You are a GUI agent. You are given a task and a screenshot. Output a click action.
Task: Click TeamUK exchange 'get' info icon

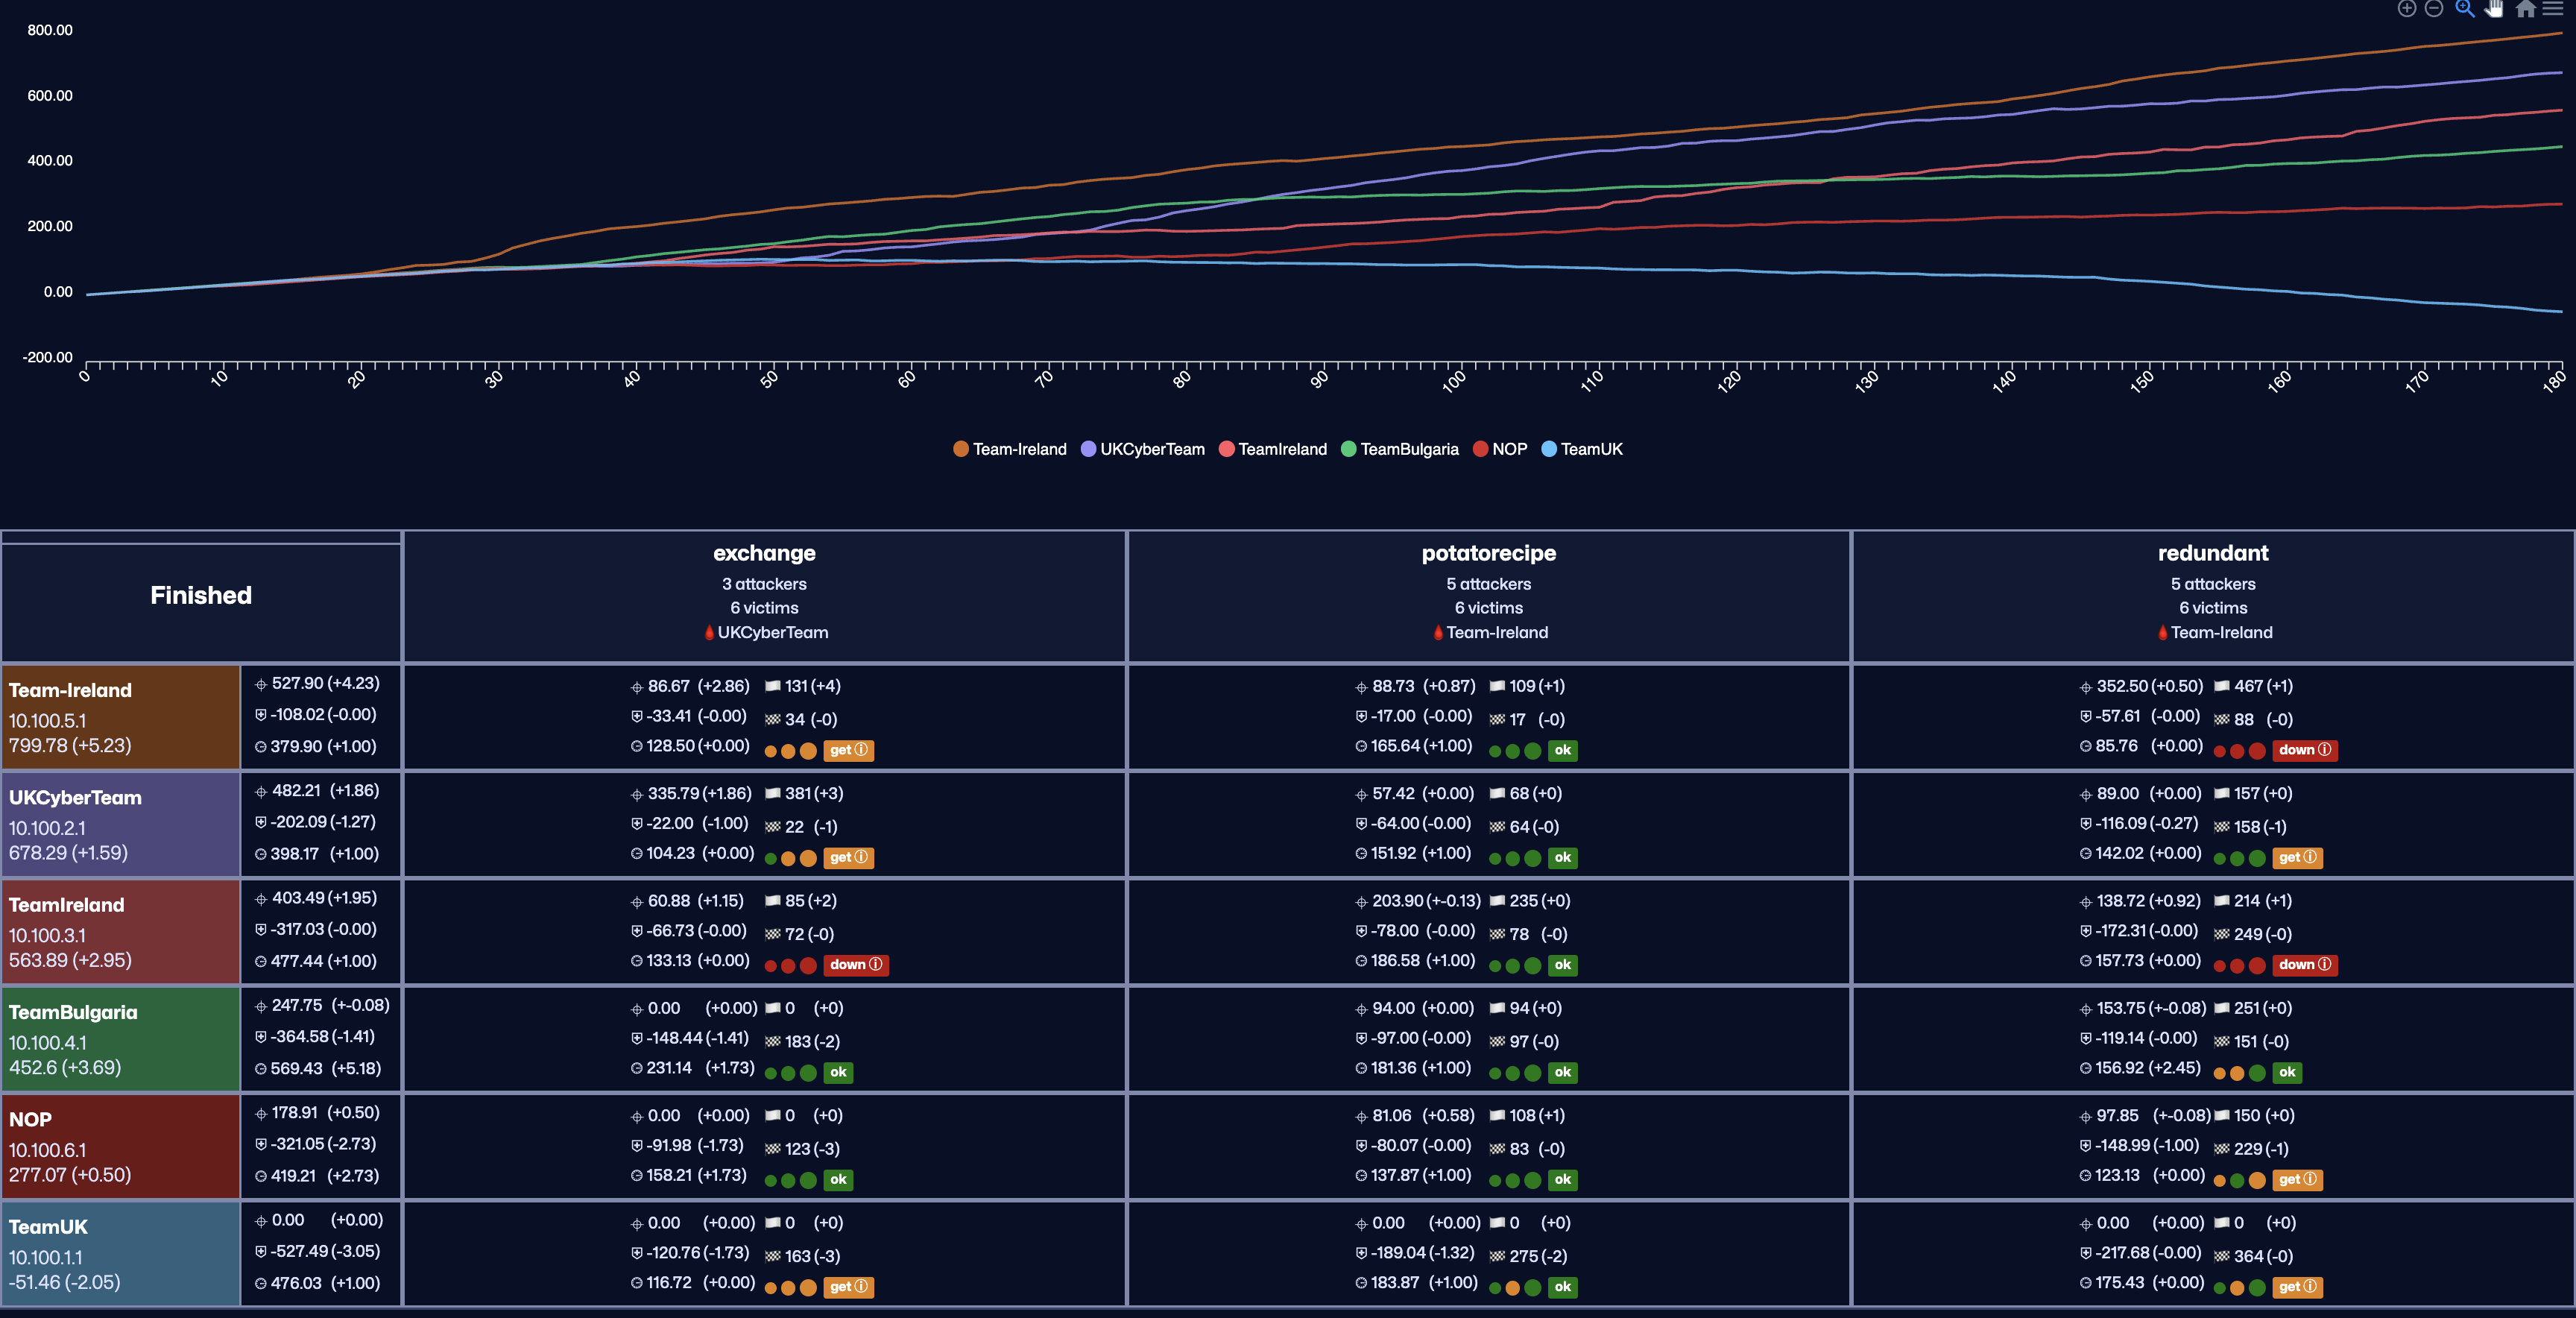(x=861, y=1287)
